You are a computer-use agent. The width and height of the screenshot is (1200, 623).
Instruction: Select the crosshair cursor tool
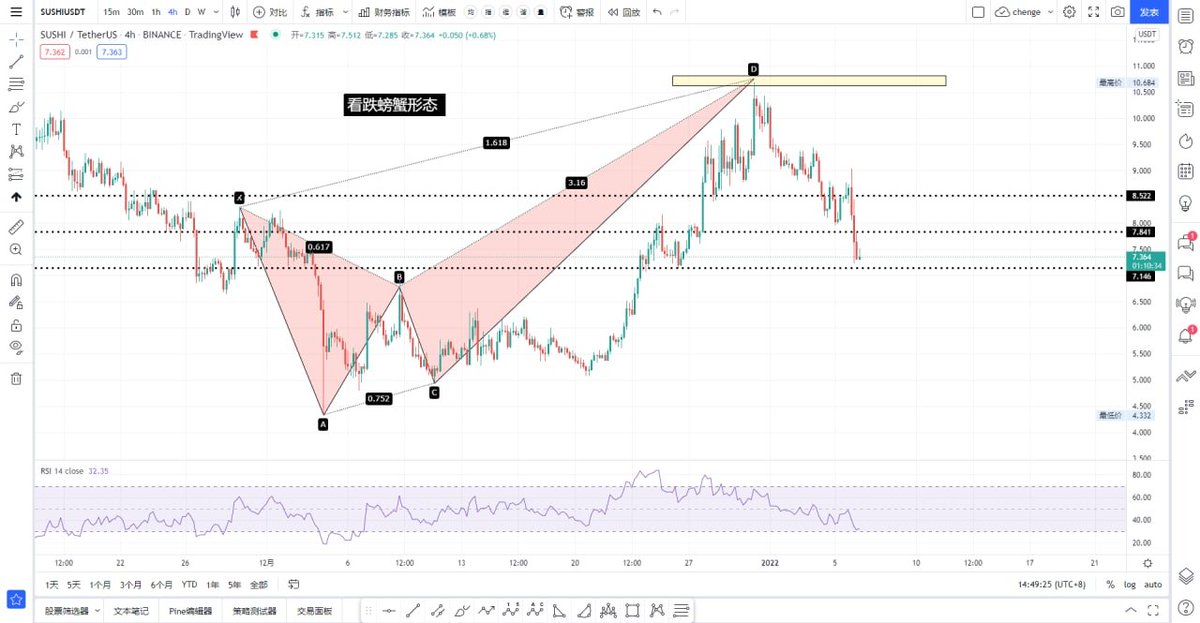[16, 39]
